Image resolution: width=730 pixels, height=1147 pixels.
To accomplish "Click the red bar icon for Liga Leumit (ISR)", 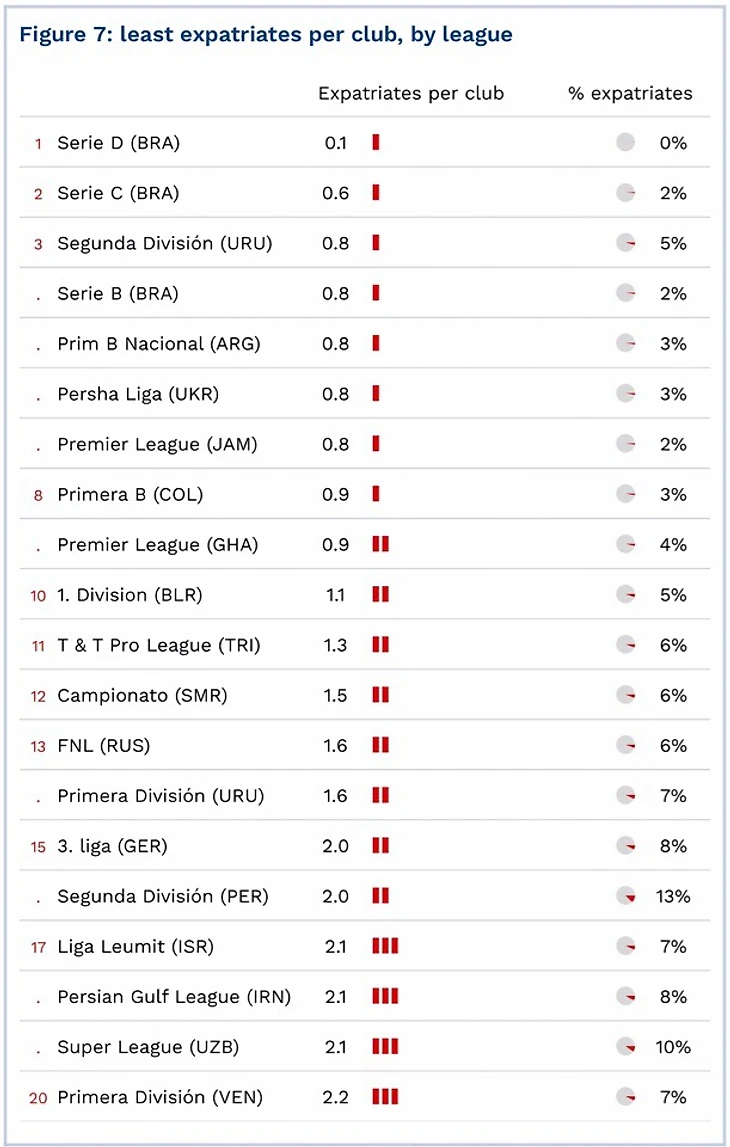I will tap(385, 946).
